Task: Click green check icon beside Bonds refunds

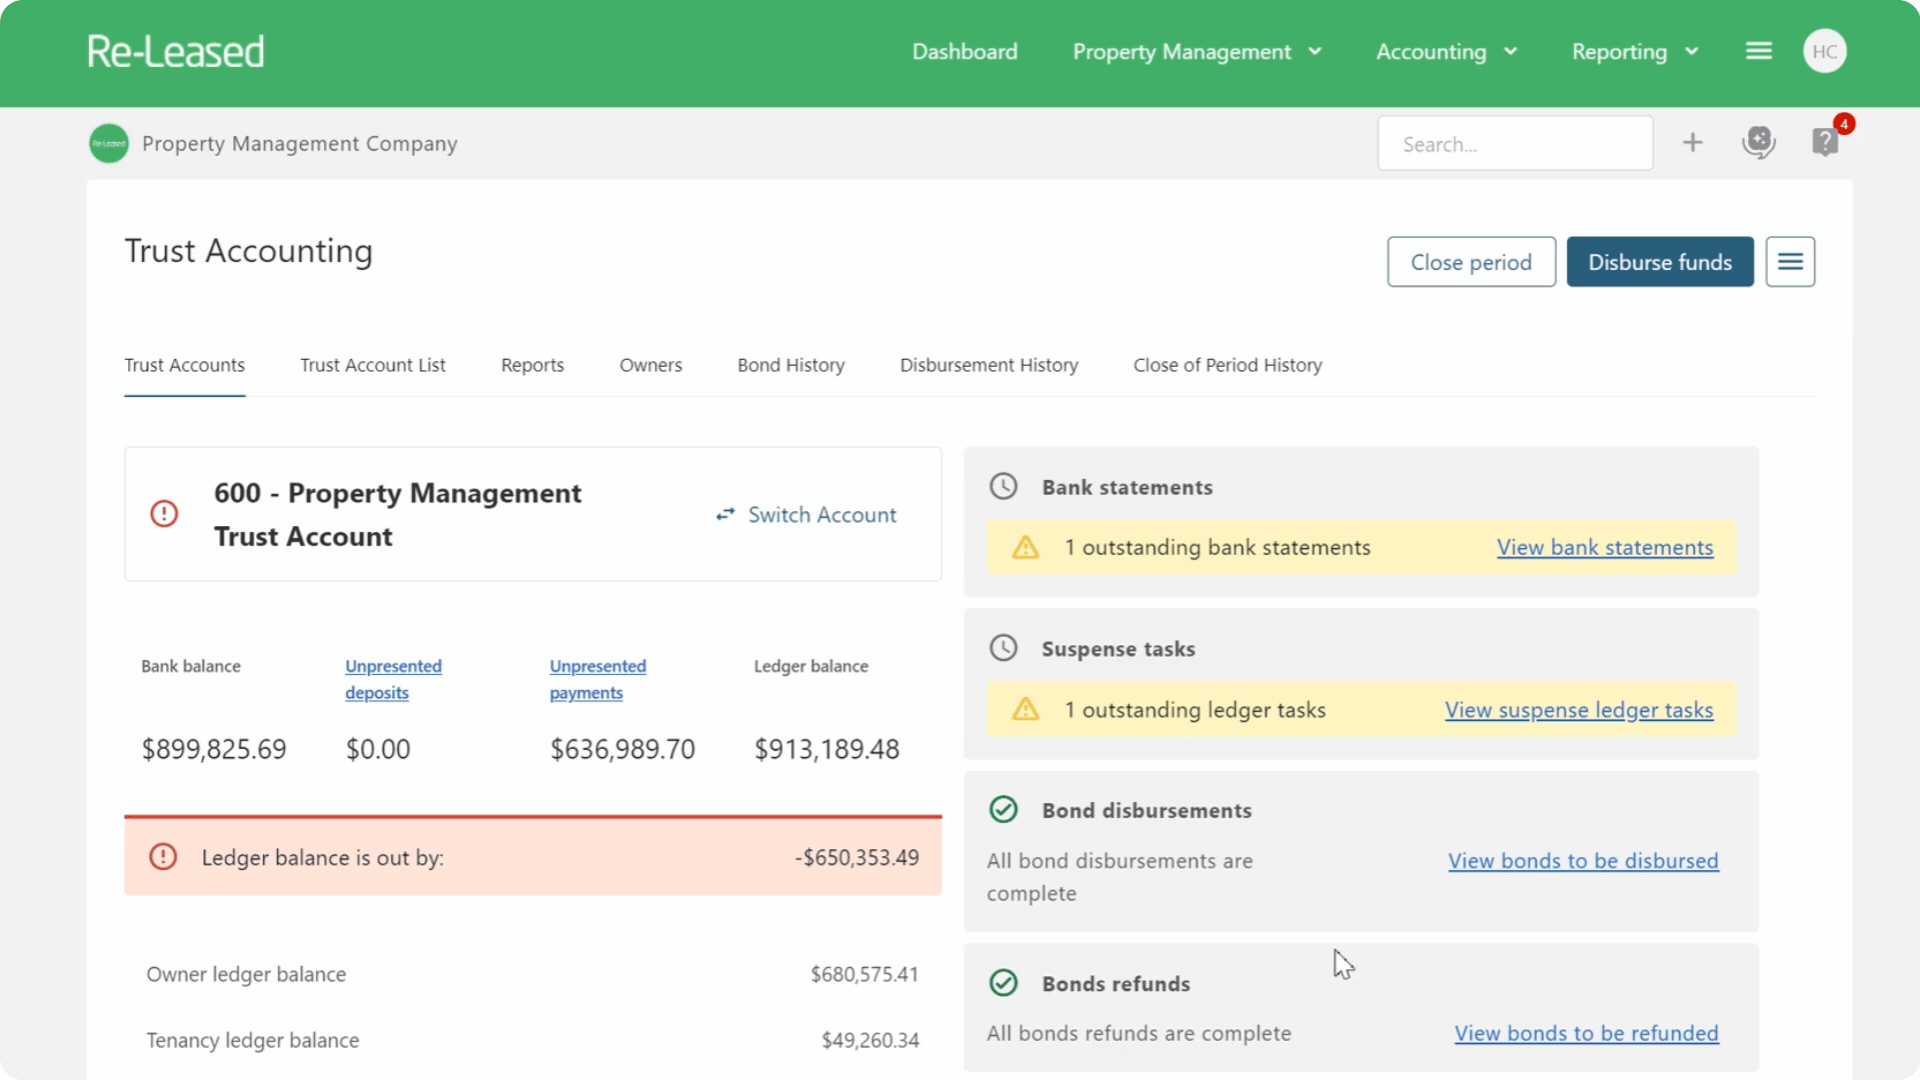Action: coord(1003,983)
